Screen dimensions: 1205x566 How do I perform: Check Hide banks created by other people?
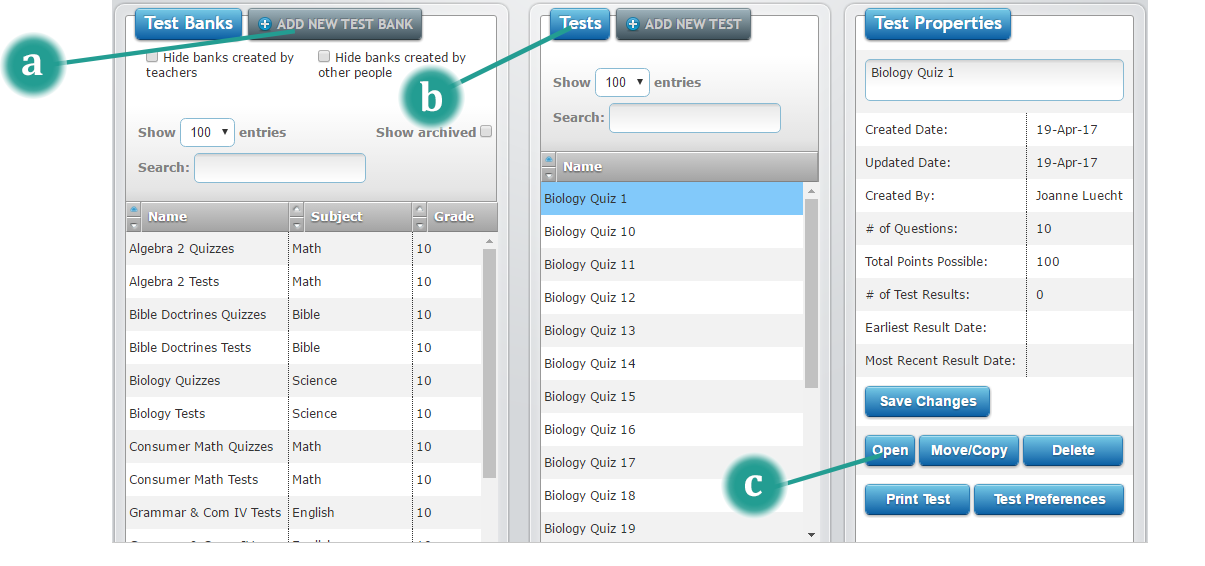[324, 58]
